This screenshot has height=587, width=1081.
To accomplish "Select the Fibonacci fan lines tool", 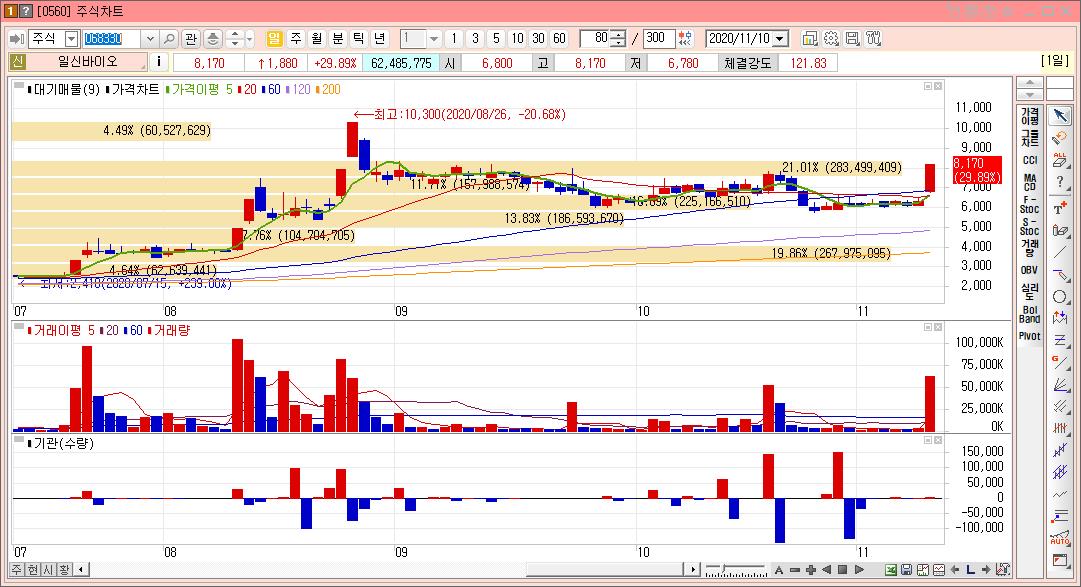I will [1060, 385].
